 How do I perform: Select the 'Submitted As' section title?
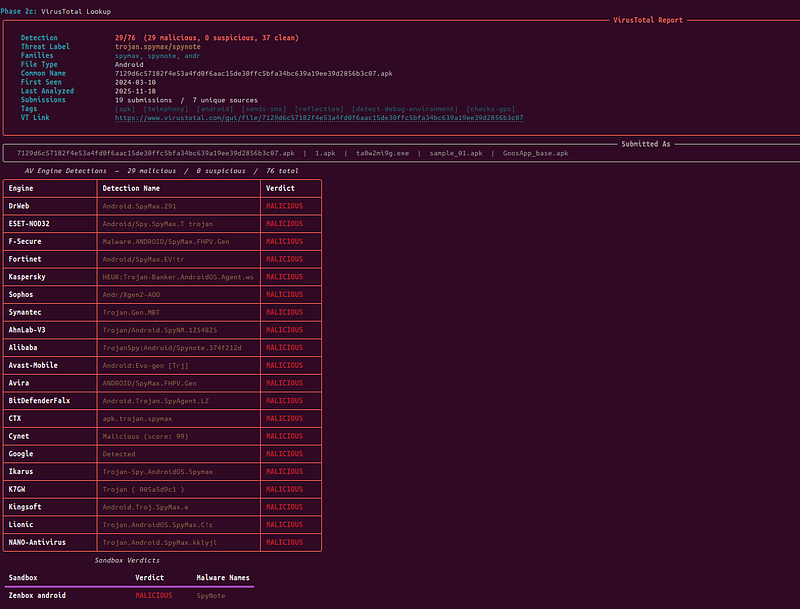point(645,144)
